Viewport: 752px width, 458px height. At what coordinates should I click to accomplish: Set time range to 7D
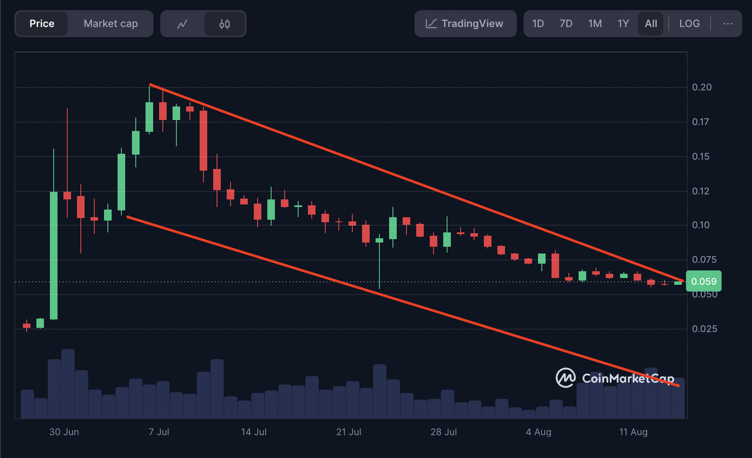click(x=566, y=24)
